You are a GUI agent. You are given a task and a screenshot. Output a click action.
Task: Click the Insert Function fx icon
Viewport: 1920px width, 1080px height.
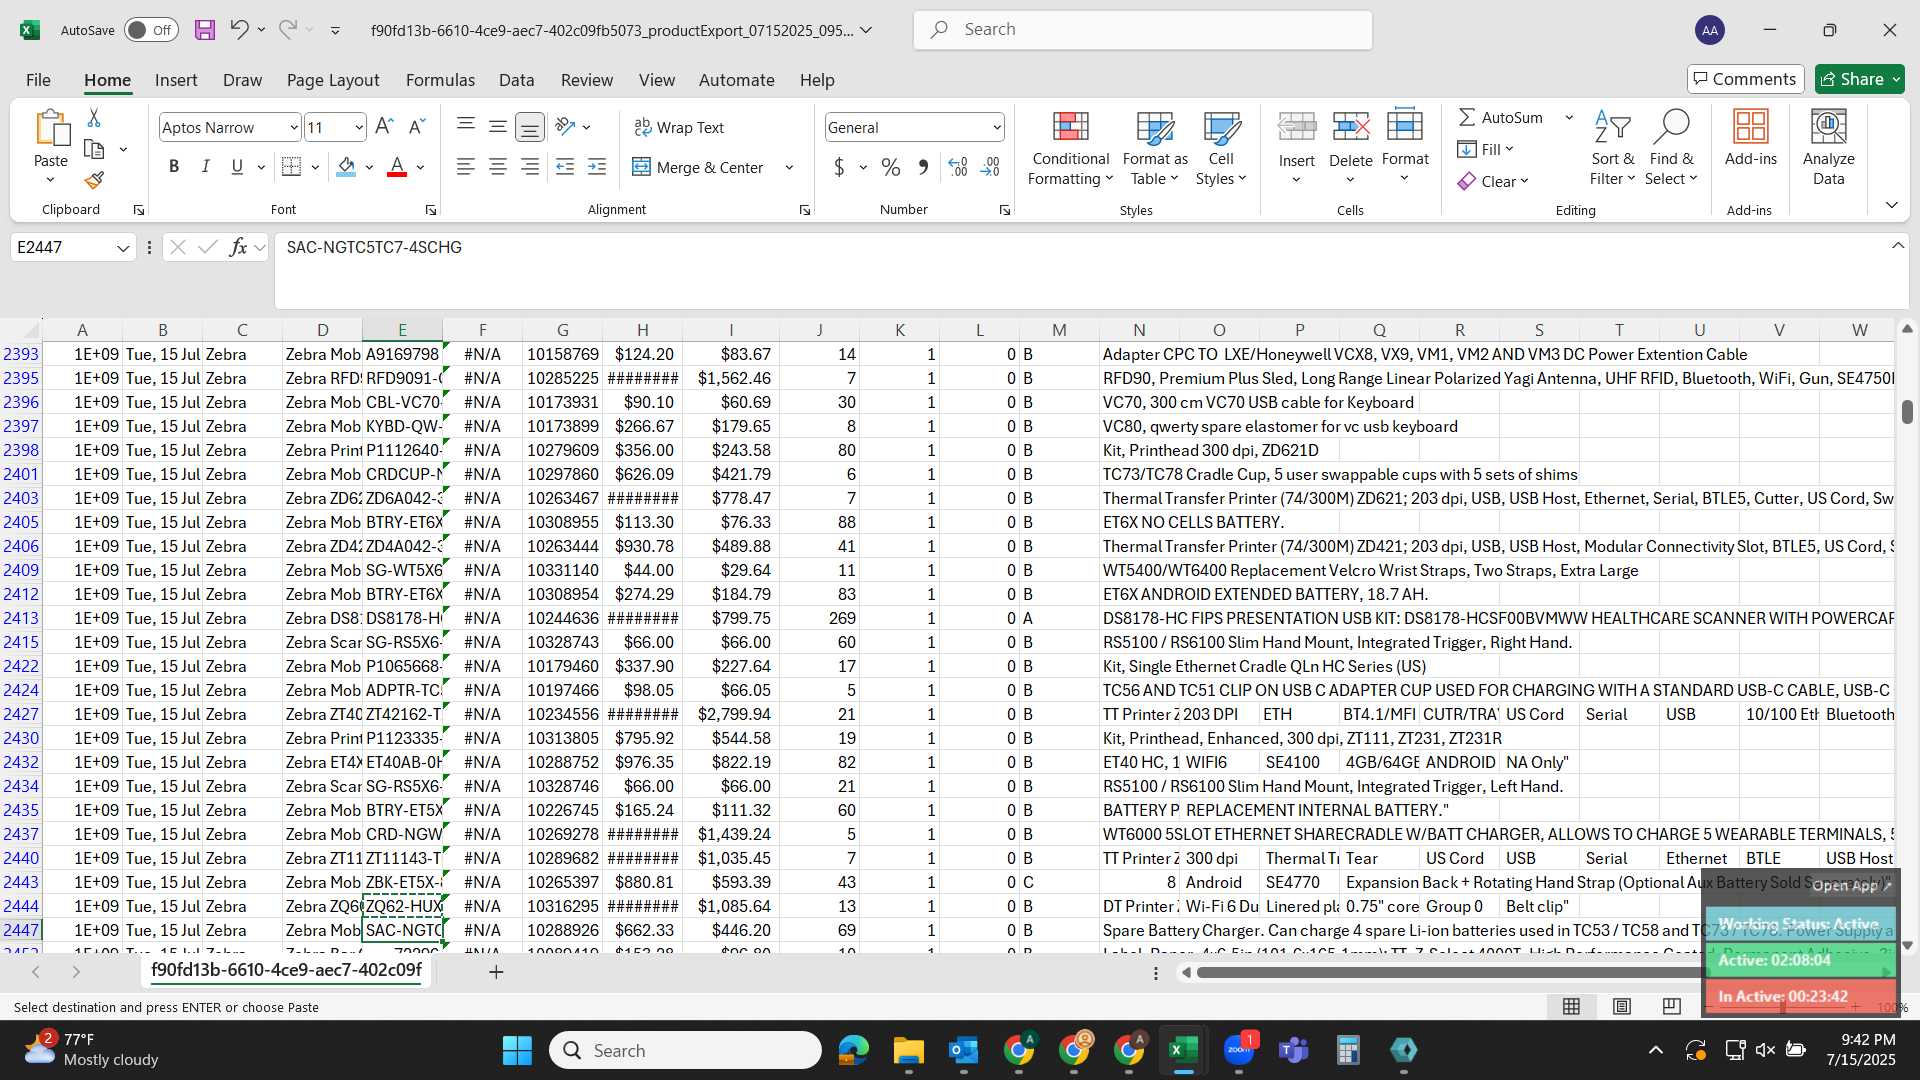click(238, 247)
